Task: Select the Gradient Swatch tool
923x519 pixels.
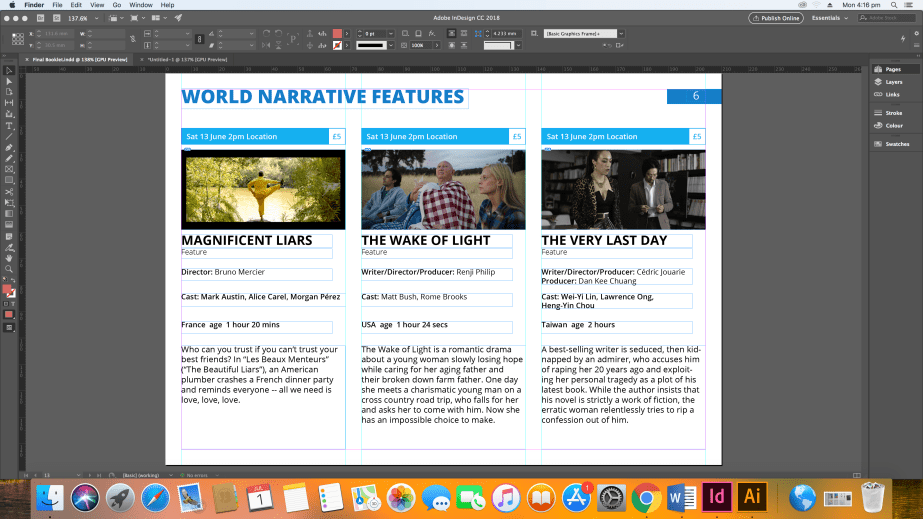Action: (x=9, y=214)
